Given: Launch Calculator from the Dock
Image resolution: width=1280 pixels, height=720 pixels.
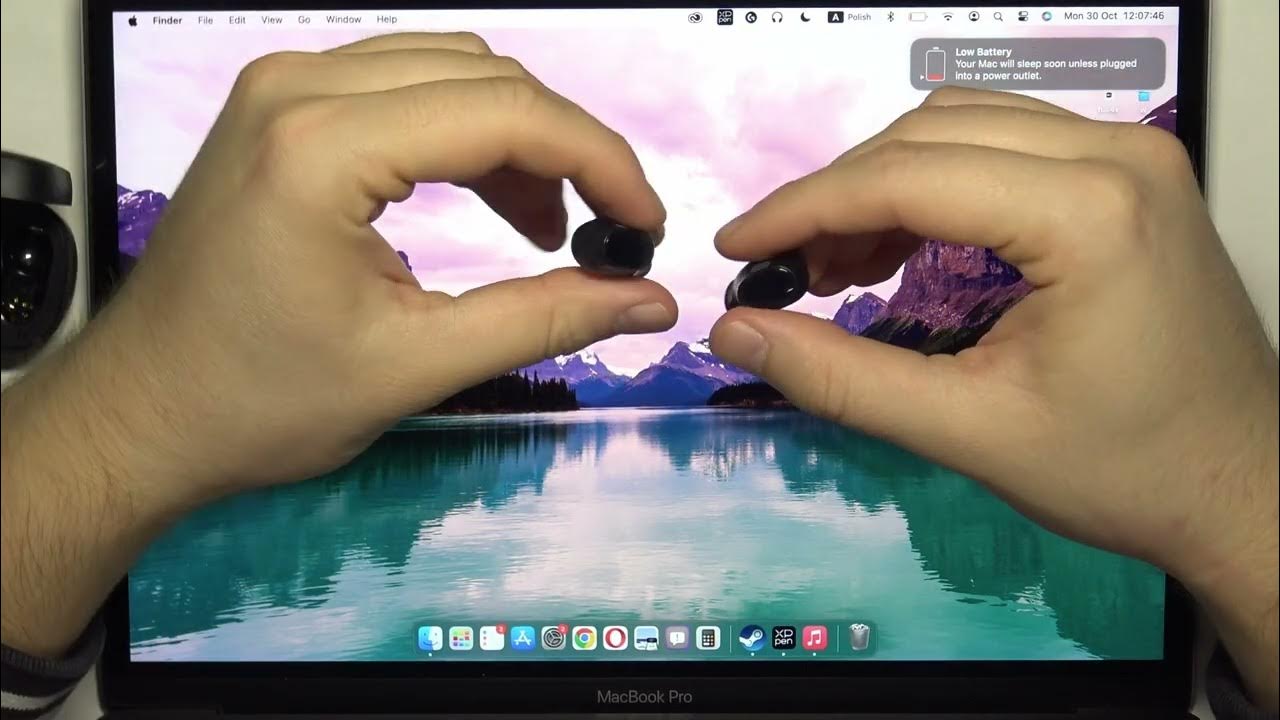Looking at the screenshot, I should pyautogui.click(x=708, y=638).
